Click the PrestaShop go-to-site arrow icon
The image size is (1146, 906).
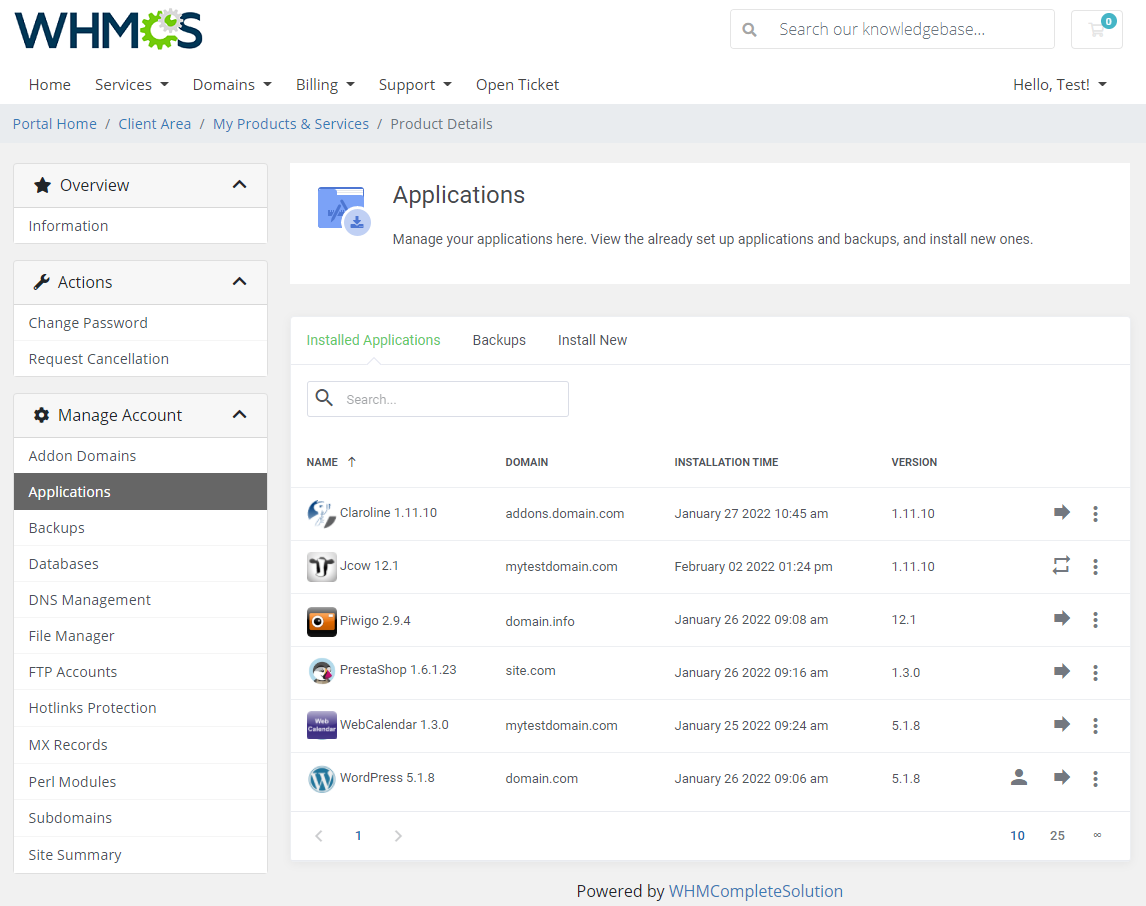click(x=1062, y=672)
